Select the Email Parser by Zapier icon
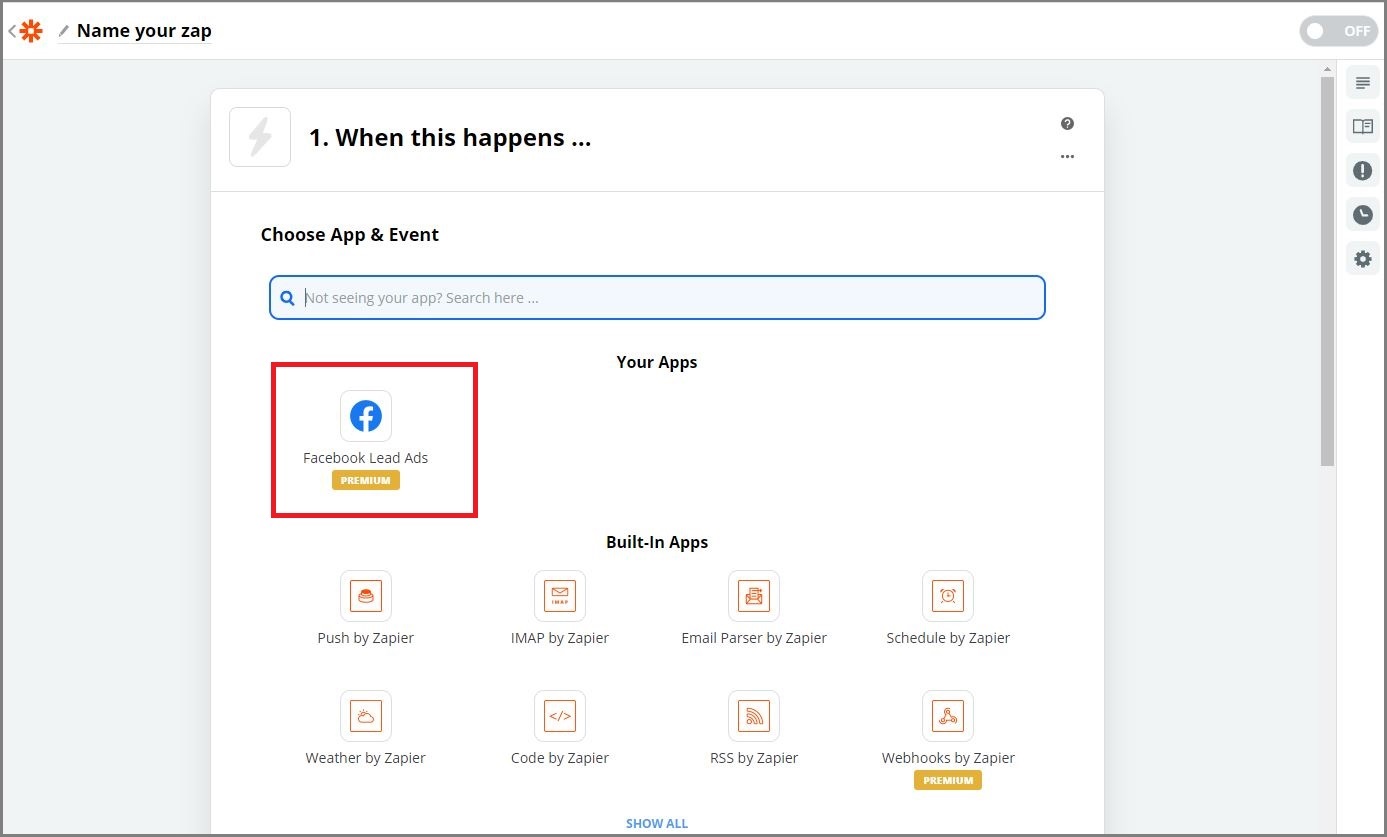 (754, 596)
